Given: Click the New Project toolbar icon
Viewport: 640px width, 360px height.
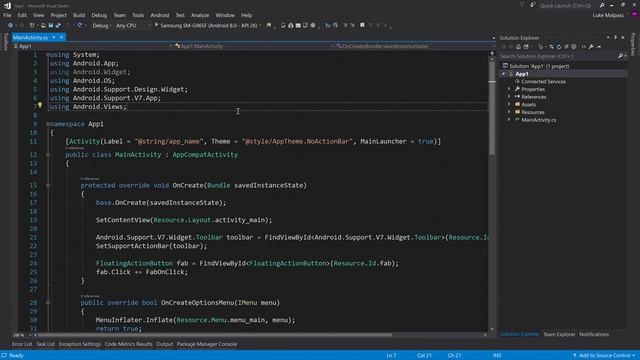Looking at the screenshot, I should (x=32, y=25).
